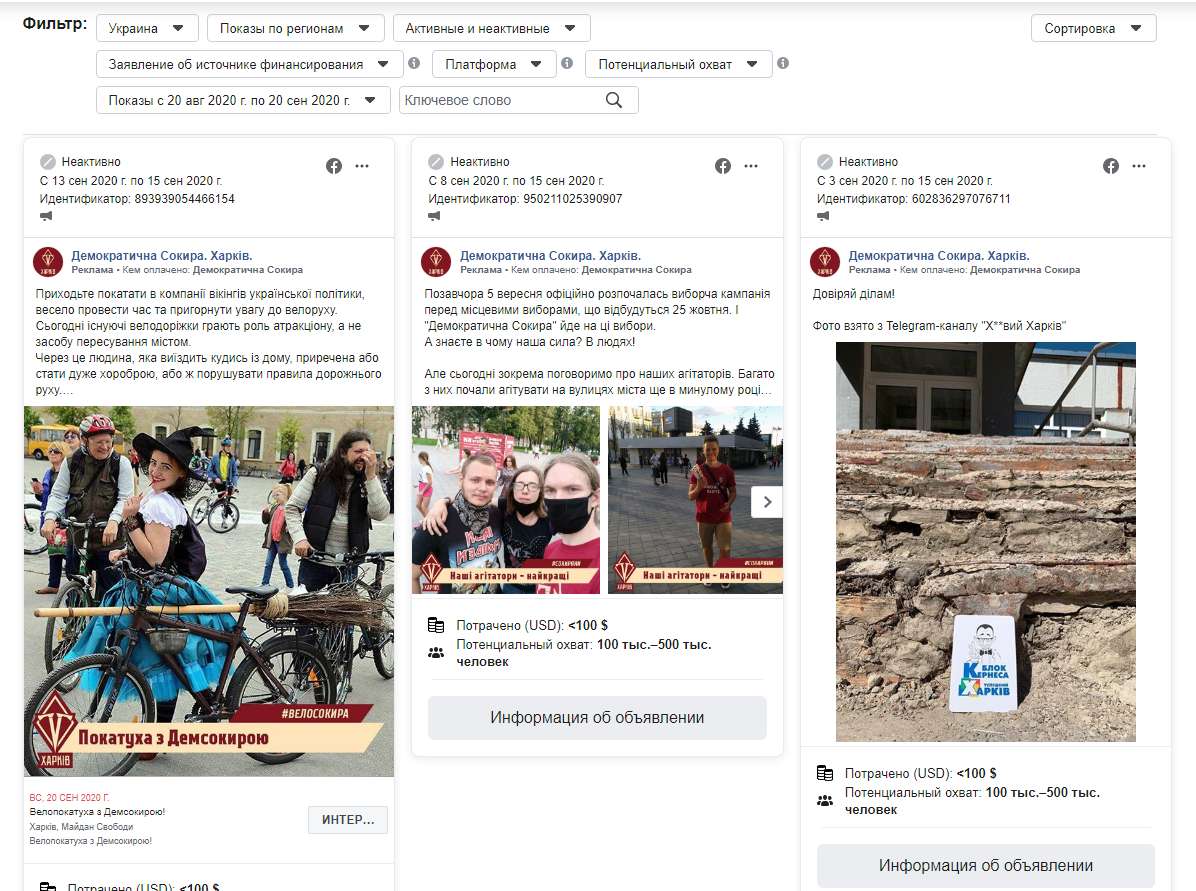The width and height of the screenshot is (1196, 891).
Task: Click info icon next to funding source filter
Action: tap(414, 64)
